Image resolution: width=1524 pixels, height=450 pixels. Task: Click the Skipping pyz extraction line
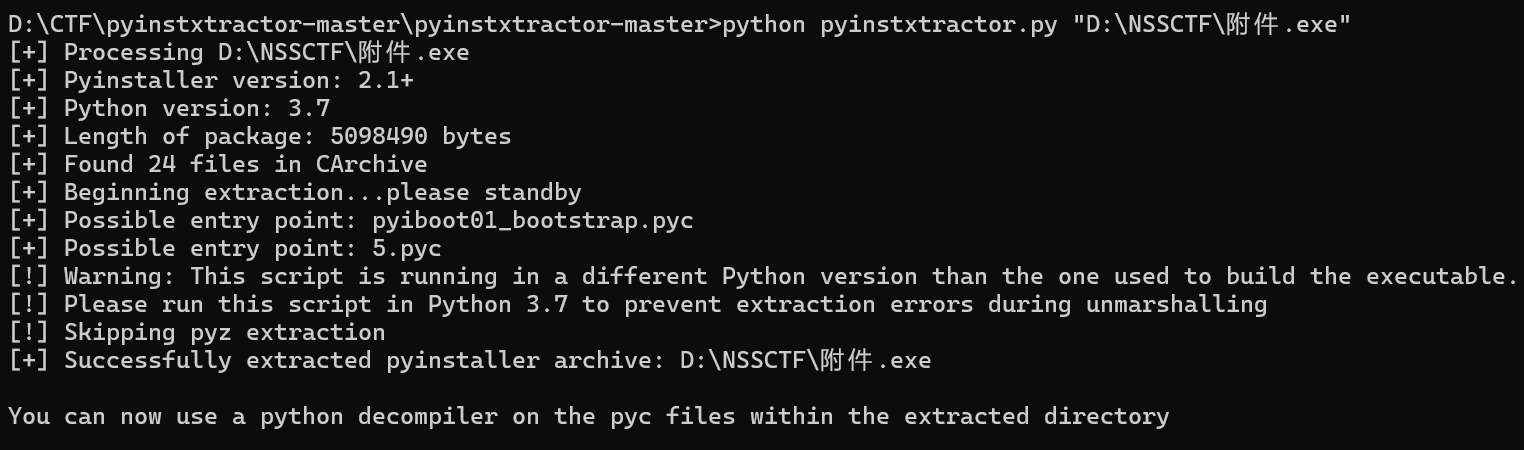pos(196,332)
